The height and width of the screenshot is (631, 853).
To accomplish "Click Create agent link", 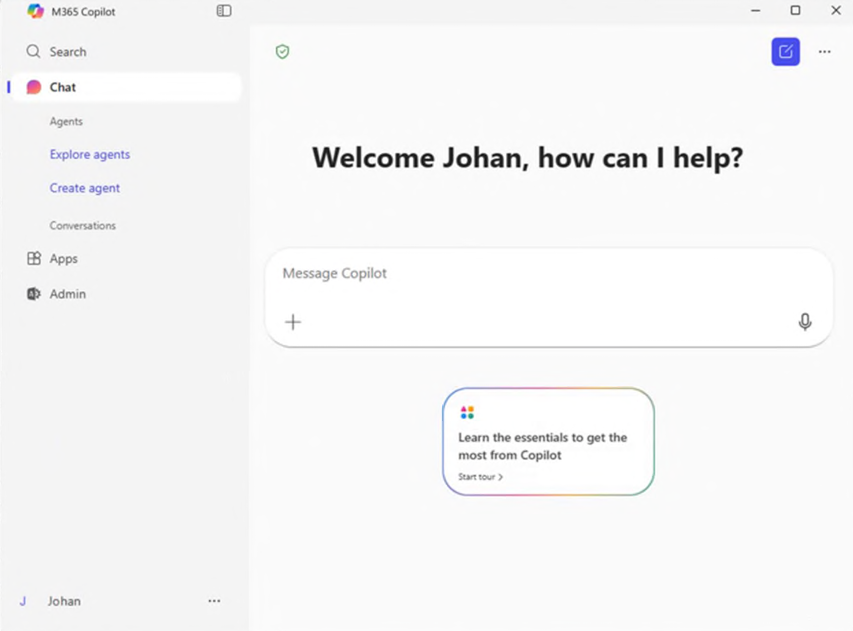I will [84, 188].
